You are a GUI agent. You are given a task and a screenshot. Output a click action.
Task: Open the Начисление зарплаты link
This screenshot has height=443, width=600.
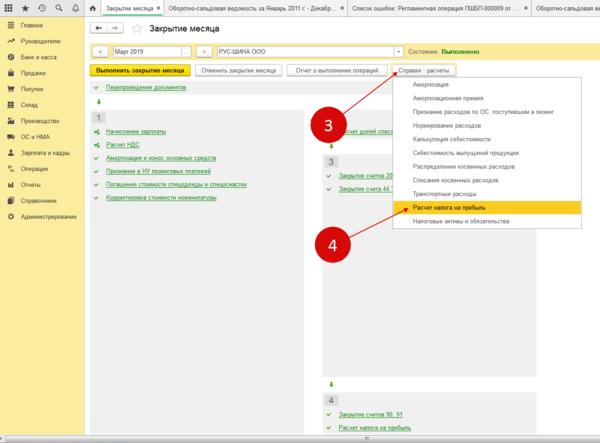tap(135, 132)
